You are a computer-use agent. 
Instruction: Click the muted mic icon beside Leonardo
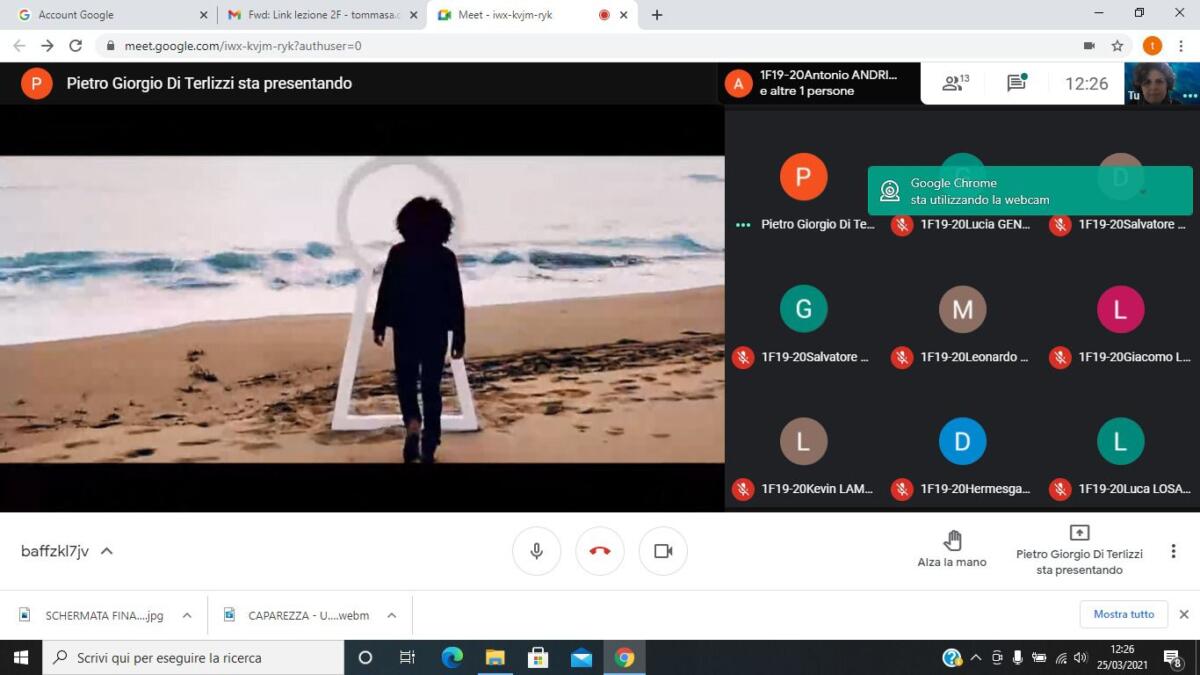902,357
